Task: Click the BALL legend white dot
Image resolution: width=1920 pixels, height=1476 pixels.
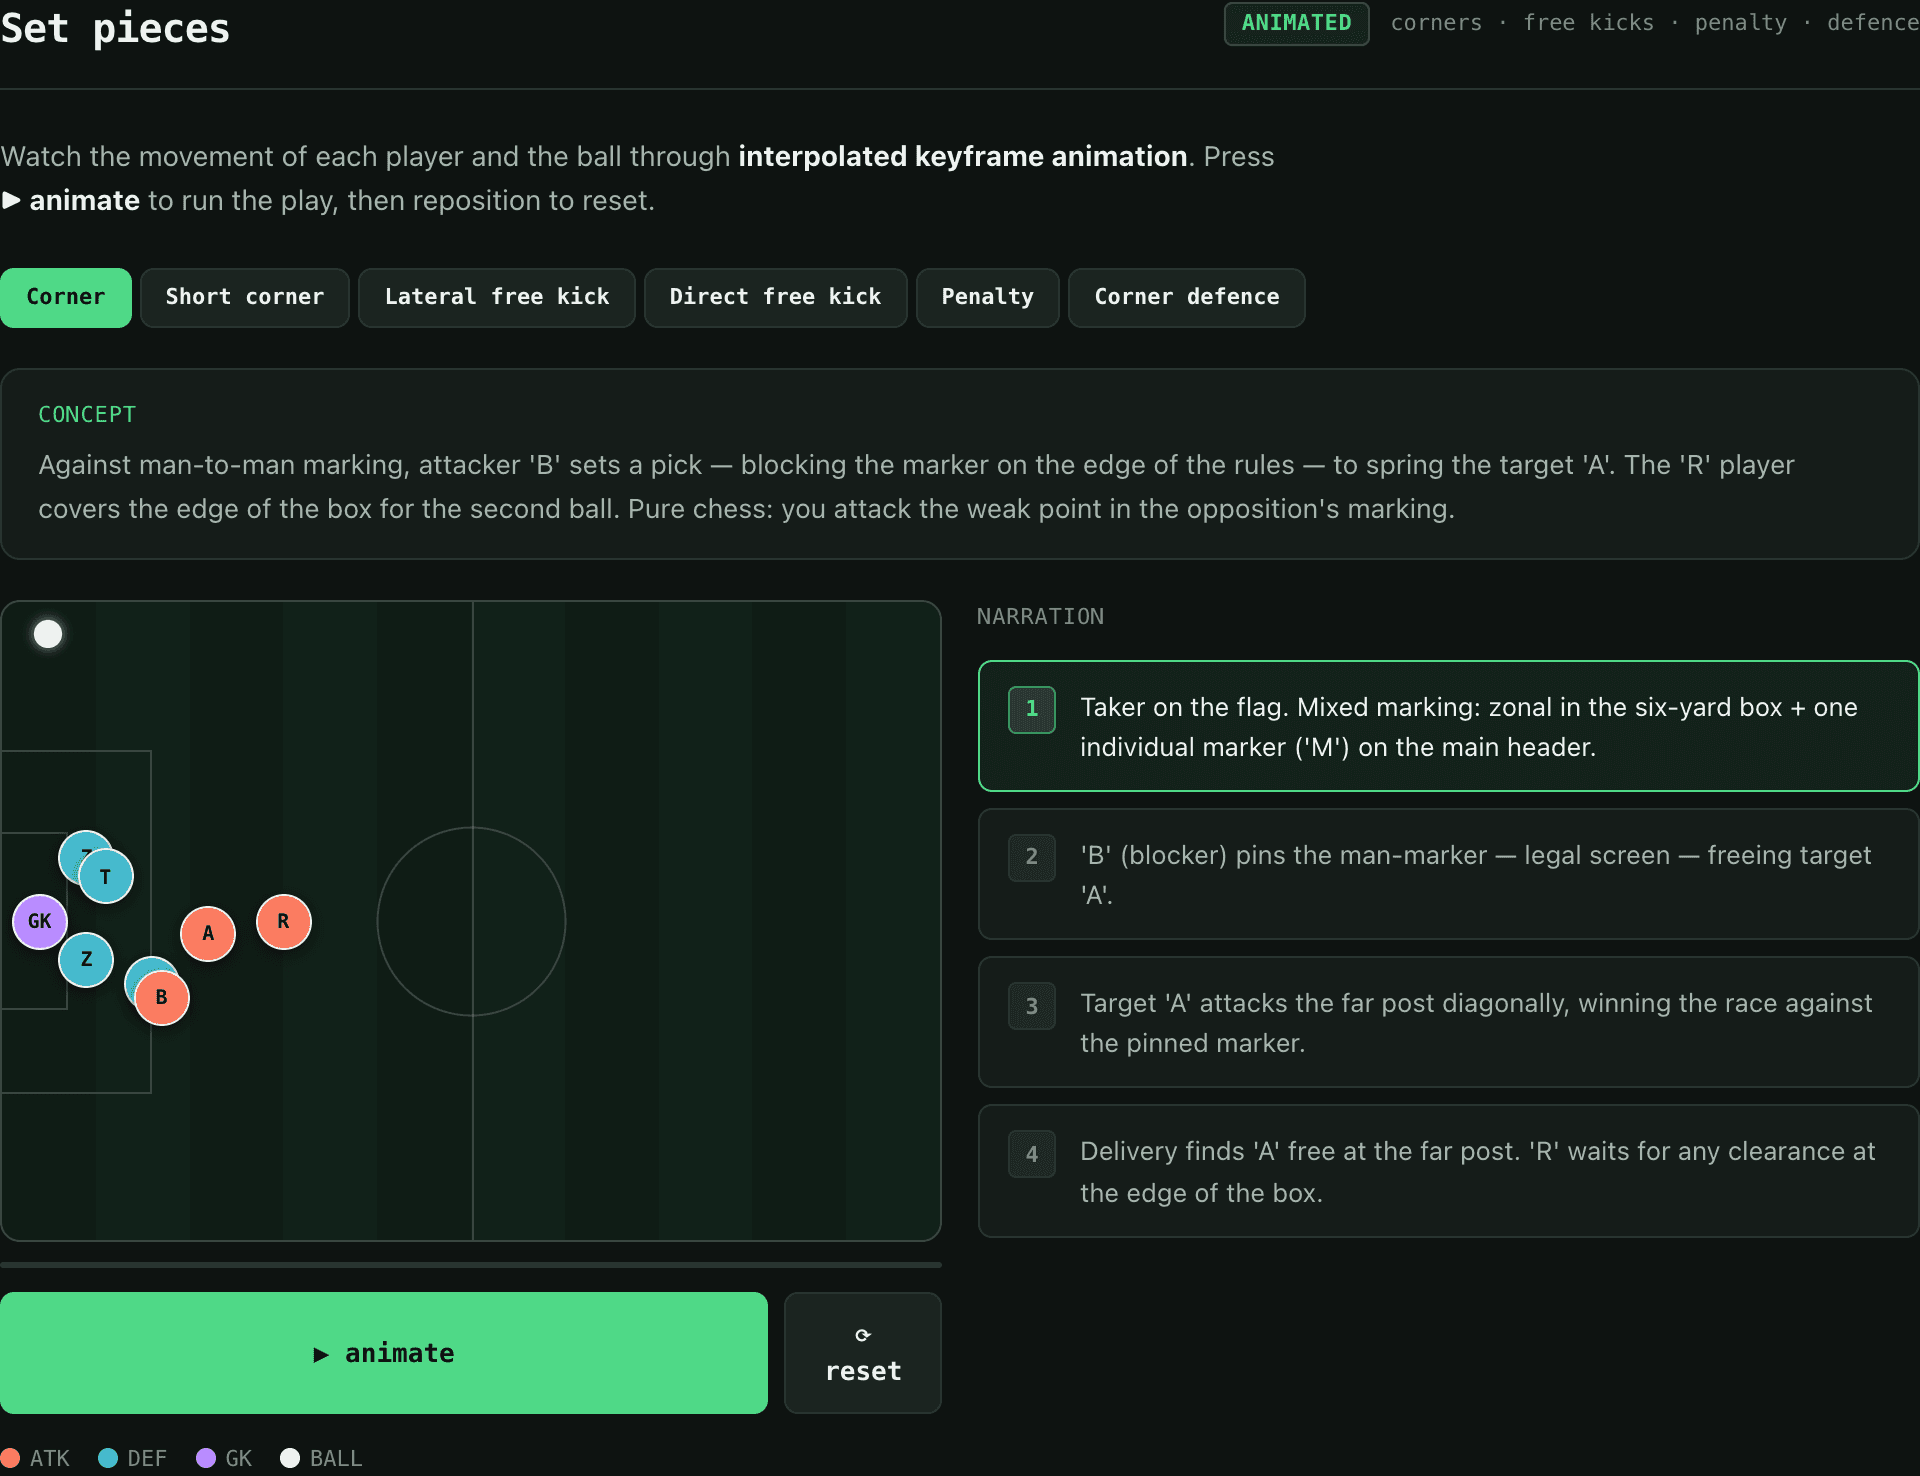Action: [290, 1458]
